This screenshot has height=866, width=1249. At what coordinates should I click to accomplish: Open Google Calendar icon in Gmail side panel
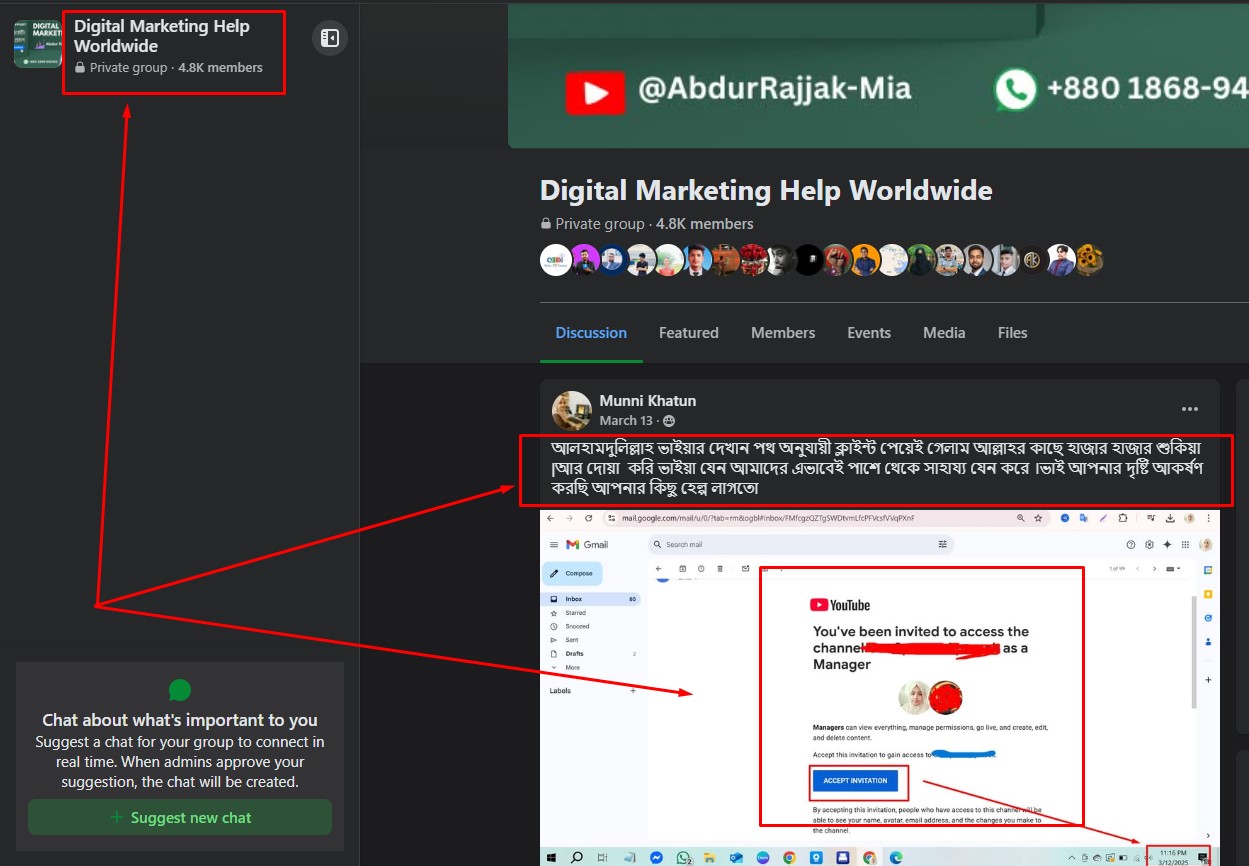[1208, 570]
